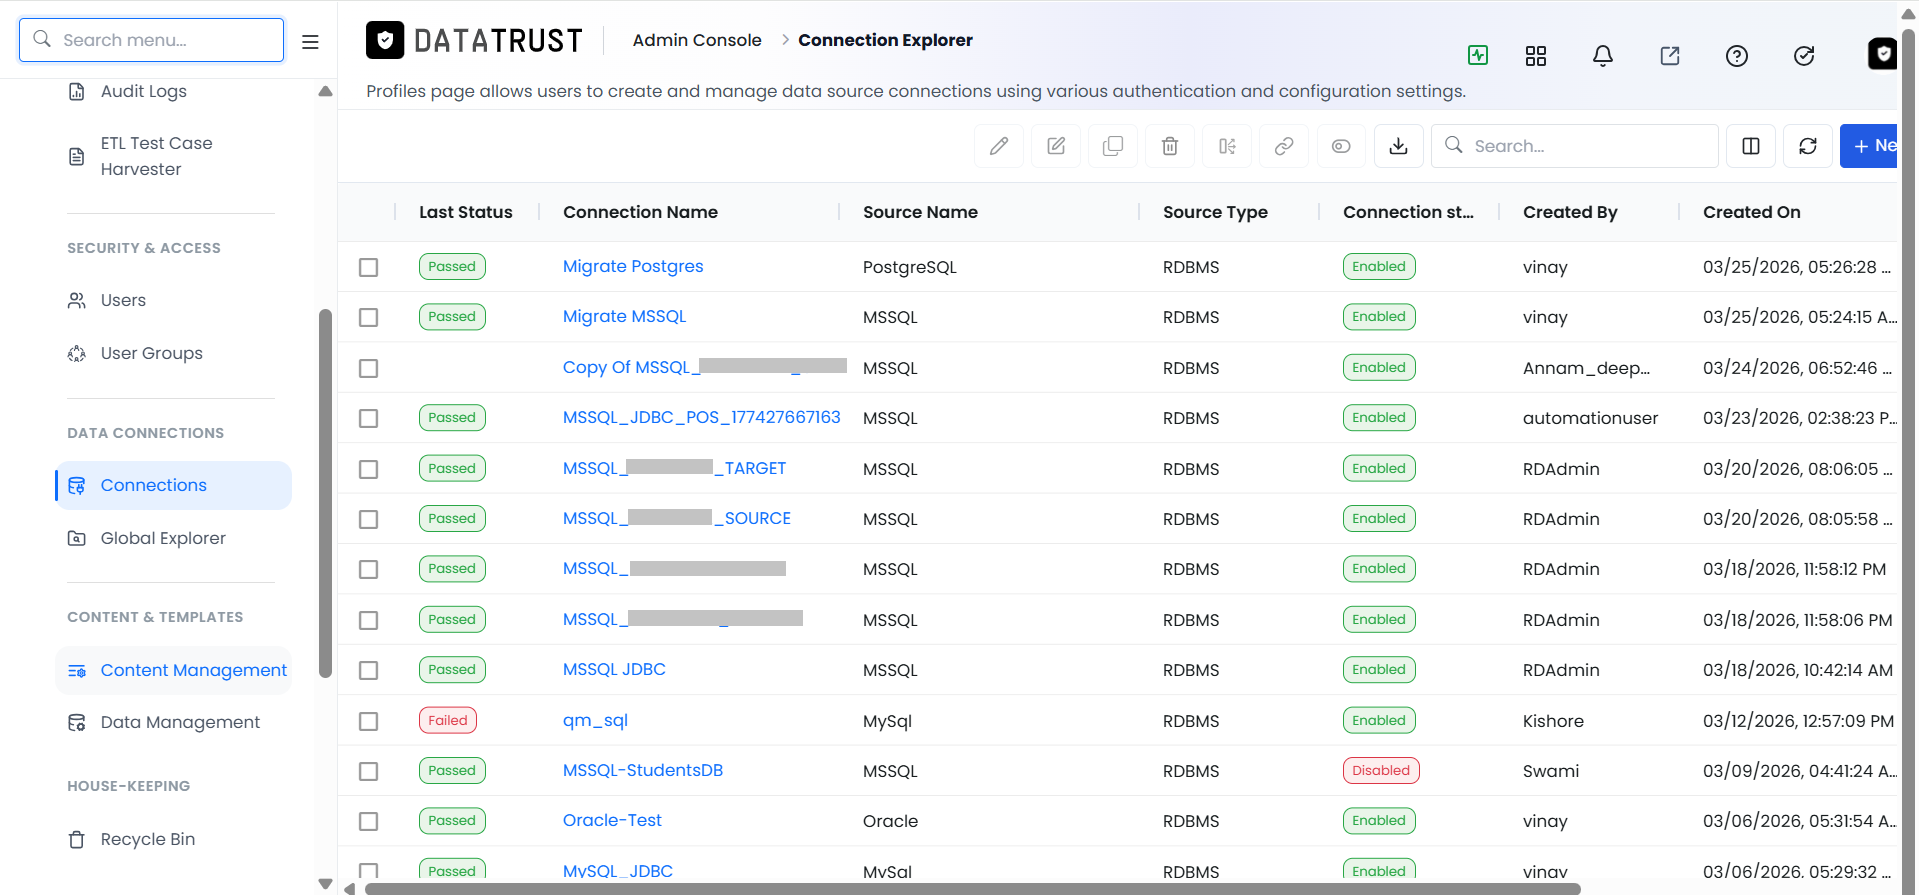Click the link chain toolbar icon
Viewport: 1919px width, 895px height.
1284,146
